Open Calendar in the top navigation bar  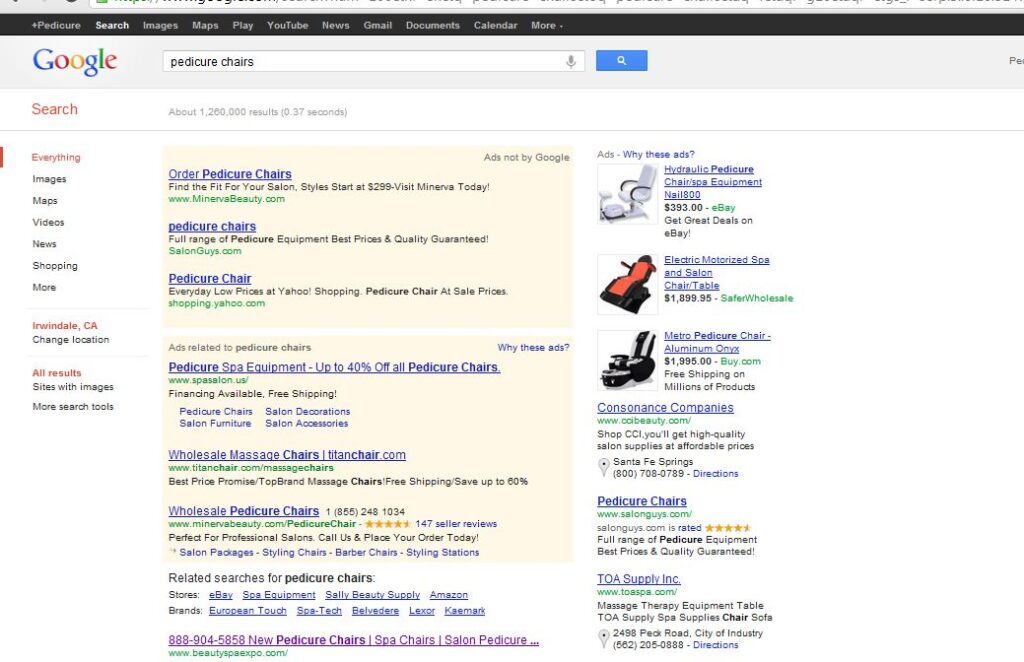[x=495, y=25]
